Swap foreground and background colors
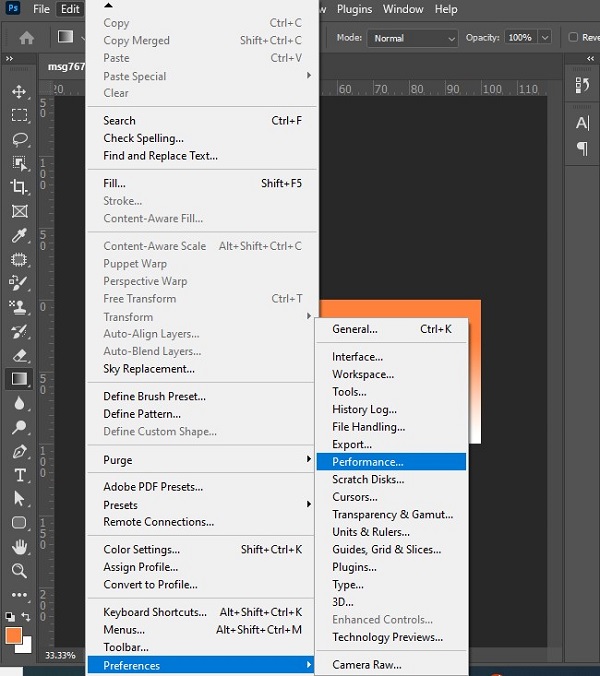Screen dimensions: 600x676 click(x=26, y=617)
